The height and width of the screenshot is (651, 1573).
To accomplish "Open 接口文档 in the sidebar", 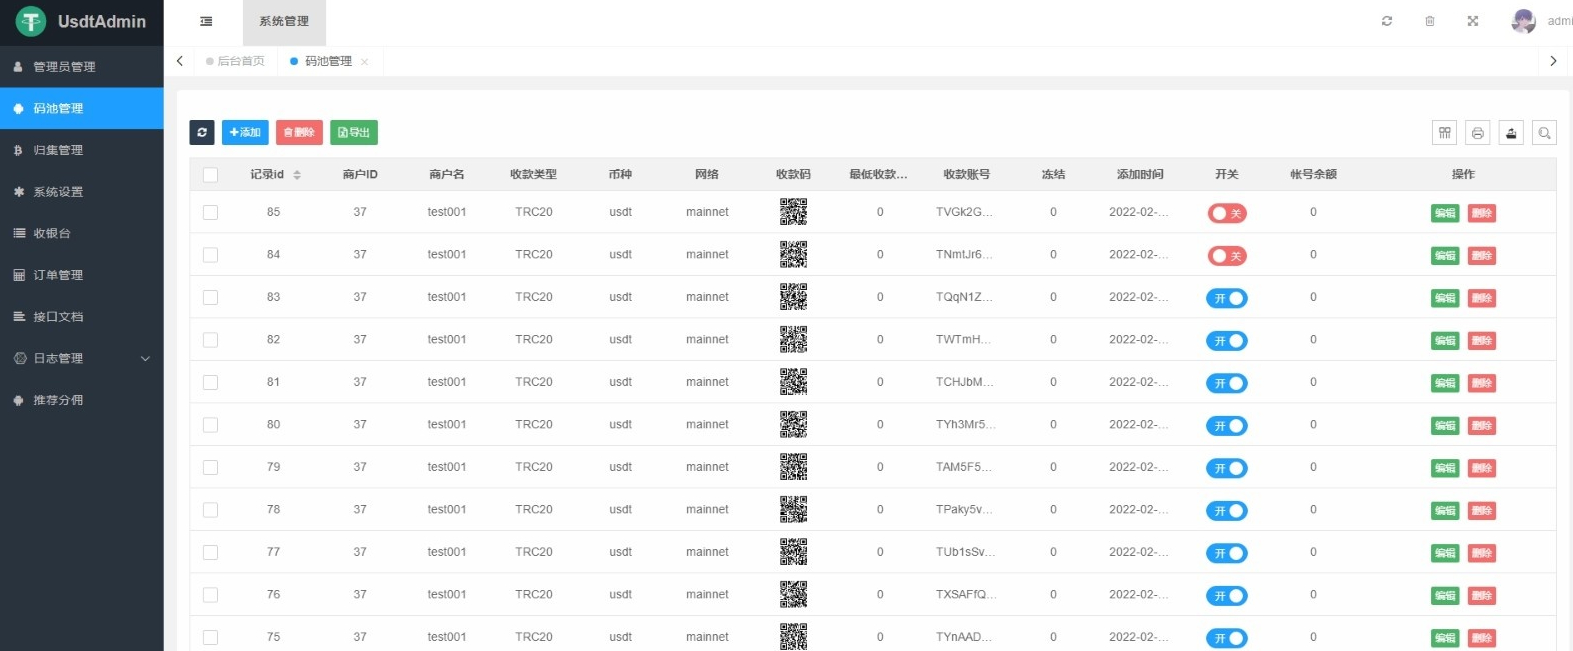I will pyautogui.click(x=82, y=317).
